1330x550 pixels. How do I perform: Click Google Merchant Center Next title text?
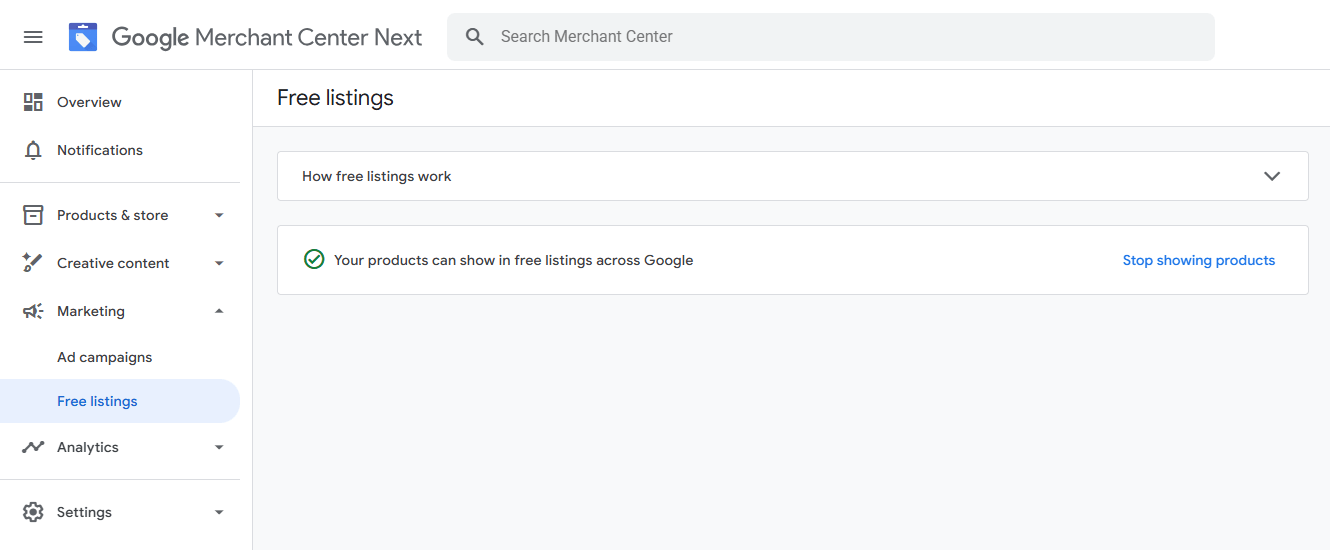tap(267, 37)
